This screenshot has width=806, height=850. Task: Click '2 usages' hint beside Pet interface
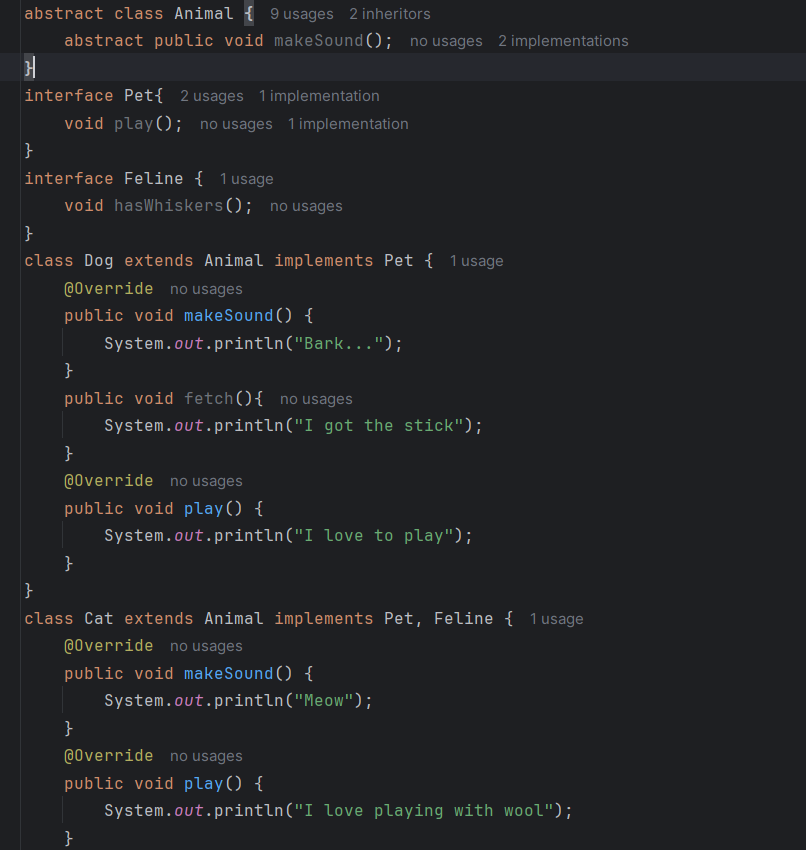click(211, 96)
